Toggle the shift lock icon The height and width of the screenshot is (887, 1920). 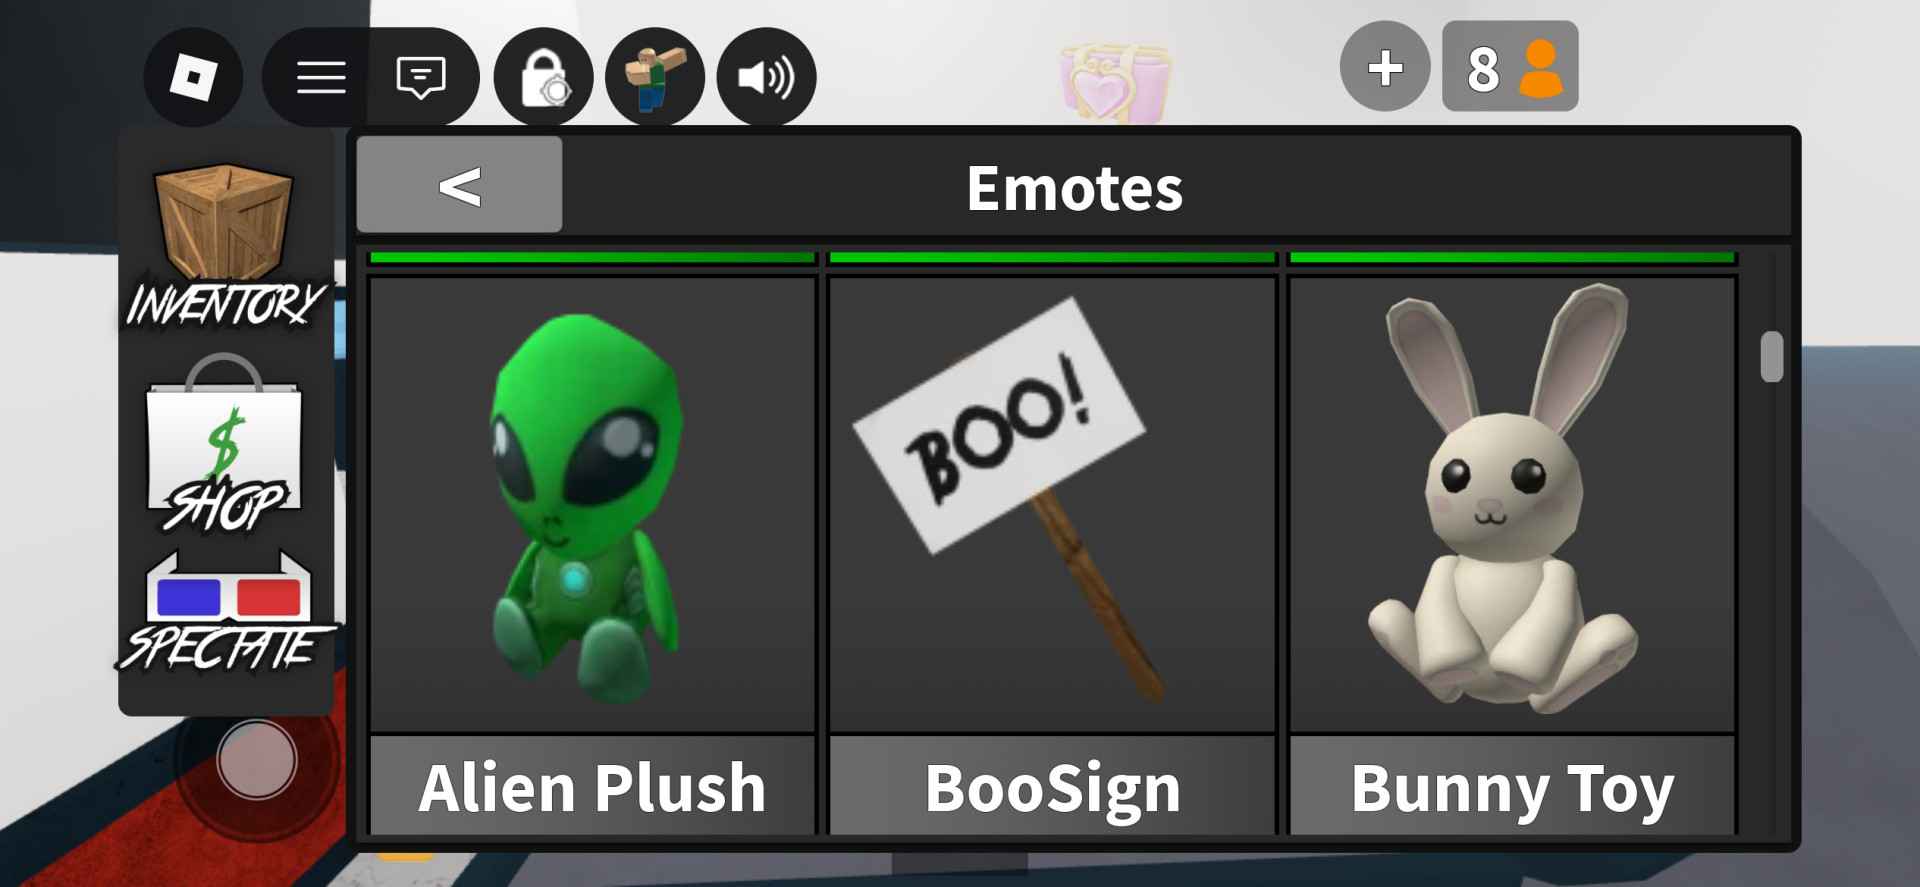click(x=544, y=77)
